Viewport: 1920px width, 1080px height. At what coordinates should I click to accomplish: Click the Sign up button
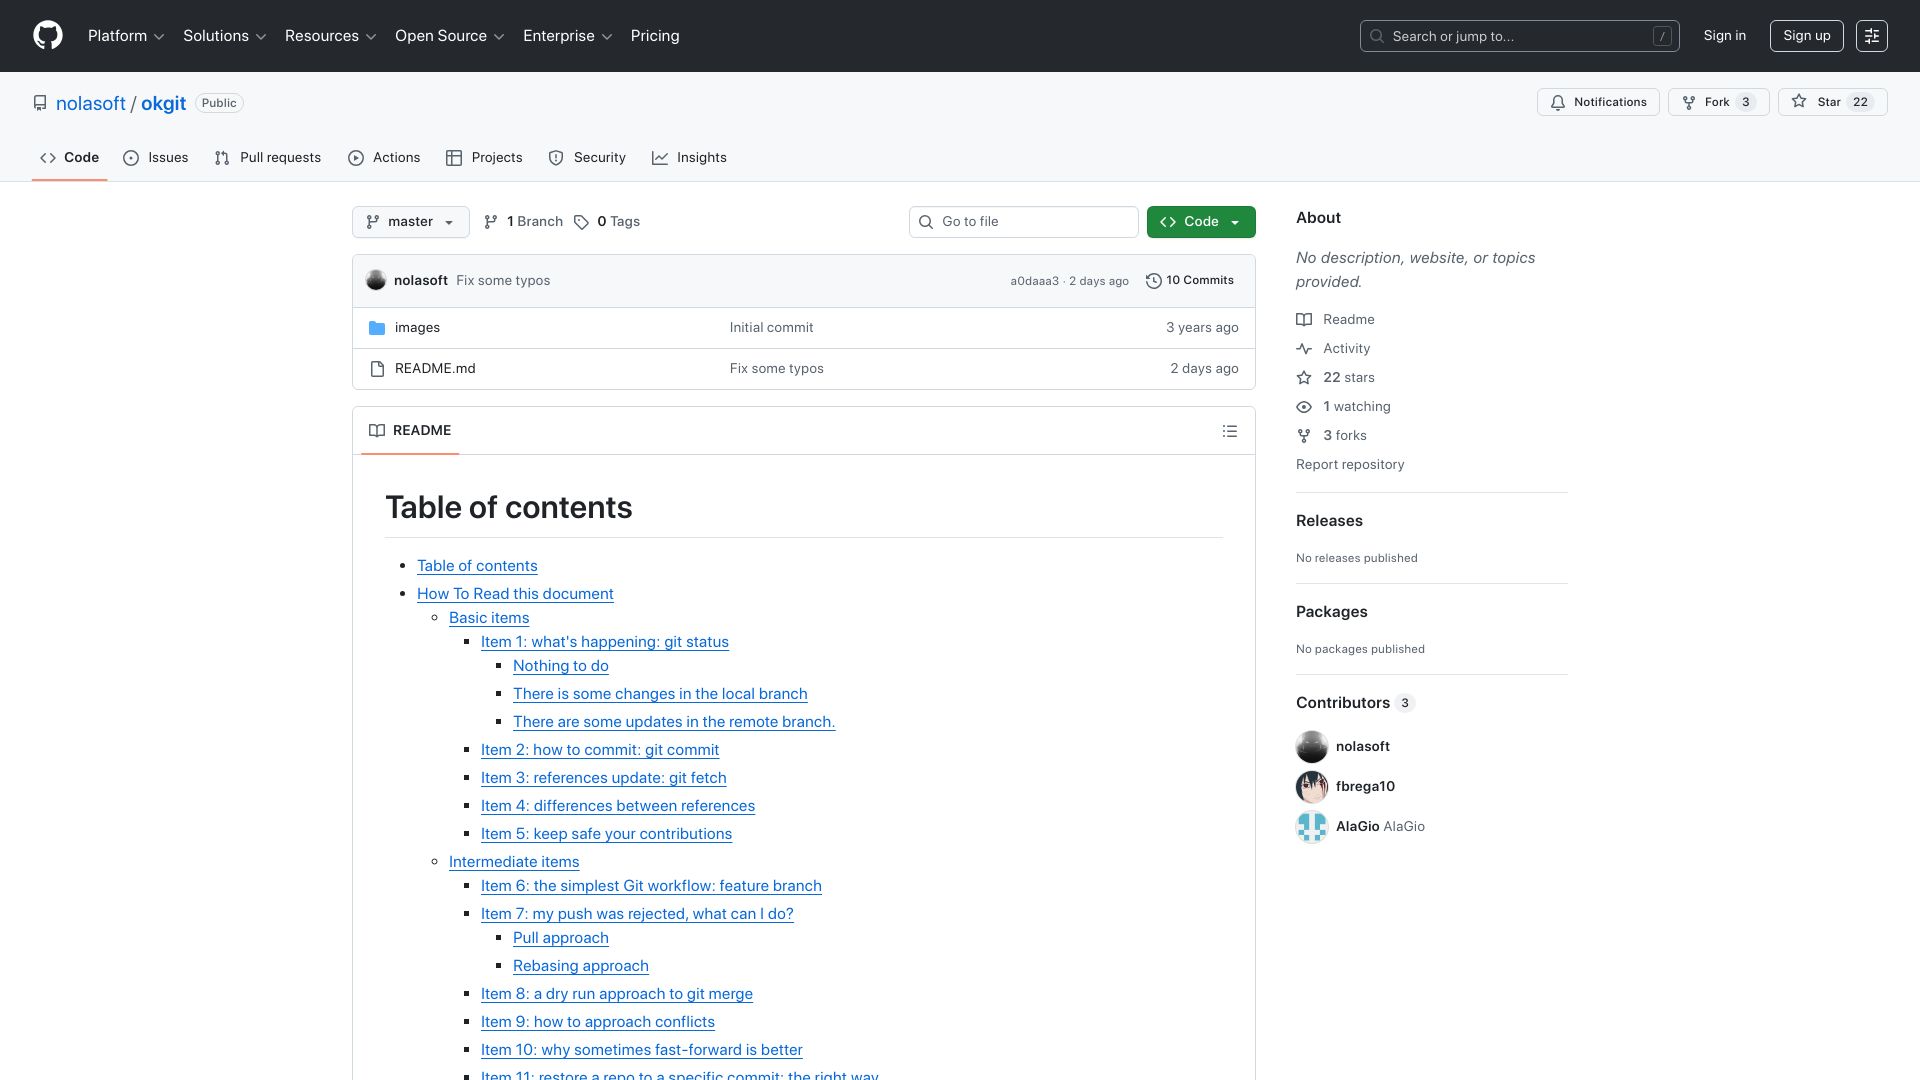click(x=1807, y=36)
